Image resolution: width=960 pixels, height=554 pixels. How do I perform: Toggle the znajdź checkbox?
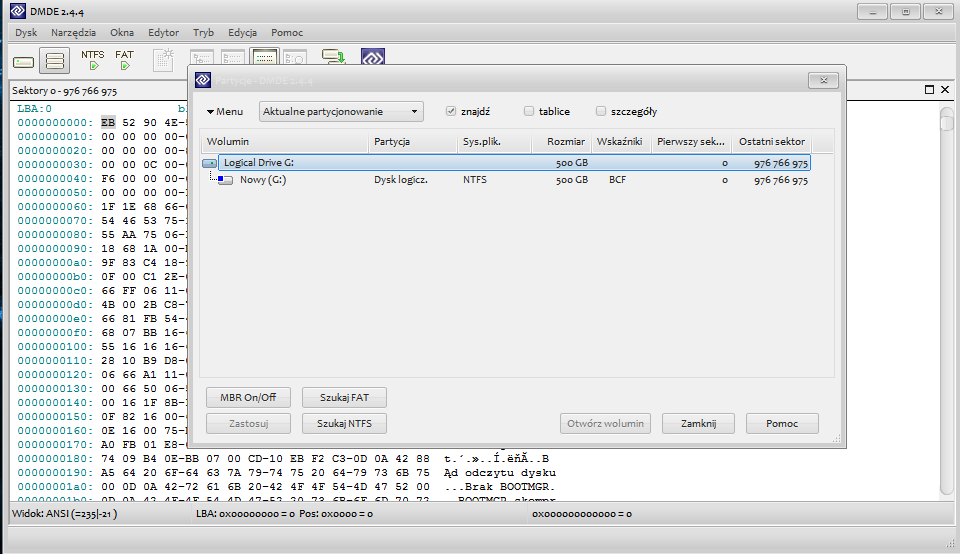451,111
